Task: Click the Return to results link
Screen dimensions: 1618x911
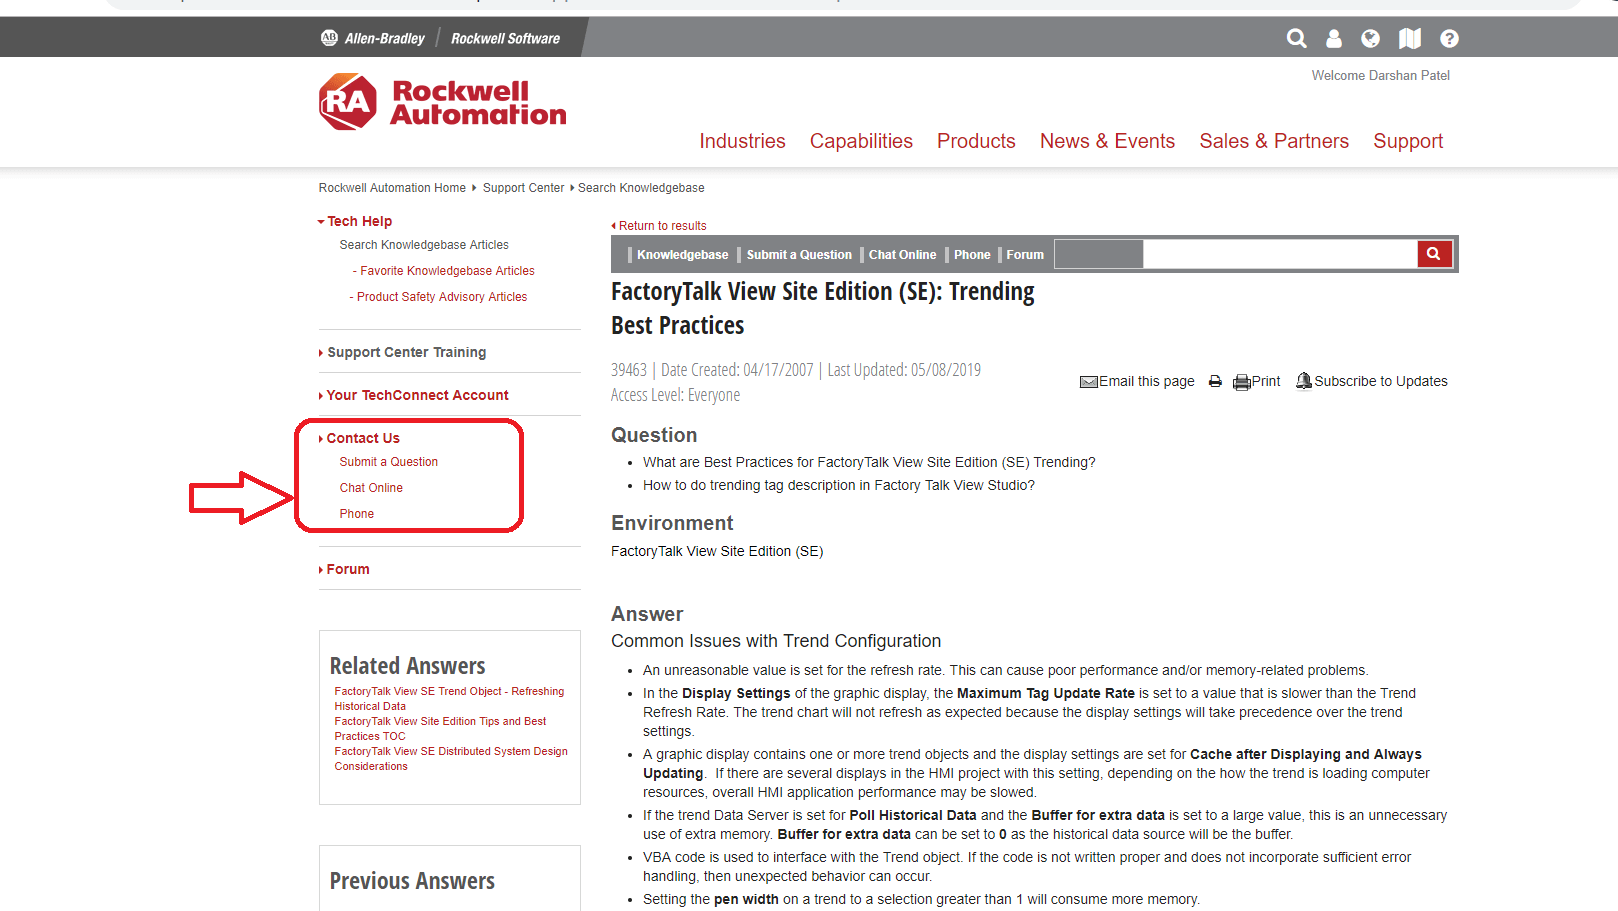Action: click(x=662, y=226)
